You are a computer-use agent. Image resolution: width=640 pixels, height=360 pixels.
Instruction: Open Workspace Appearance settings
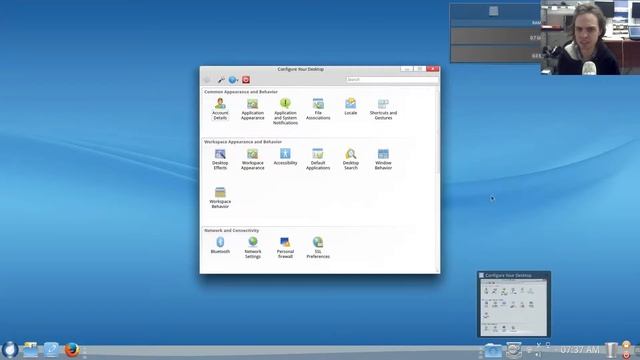click(x=253, y=159)
